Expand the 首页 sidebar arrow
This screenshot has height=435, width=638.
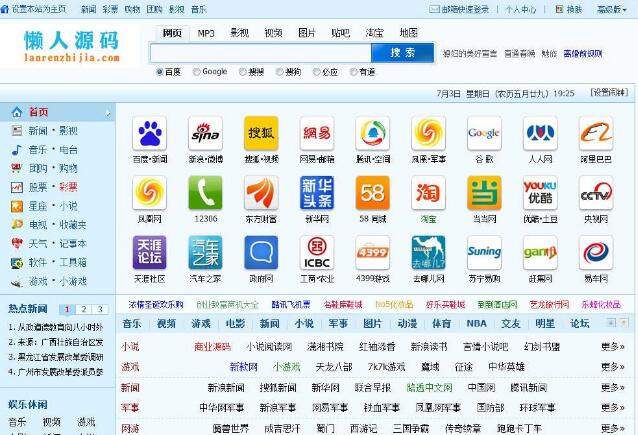pos(107,112)
